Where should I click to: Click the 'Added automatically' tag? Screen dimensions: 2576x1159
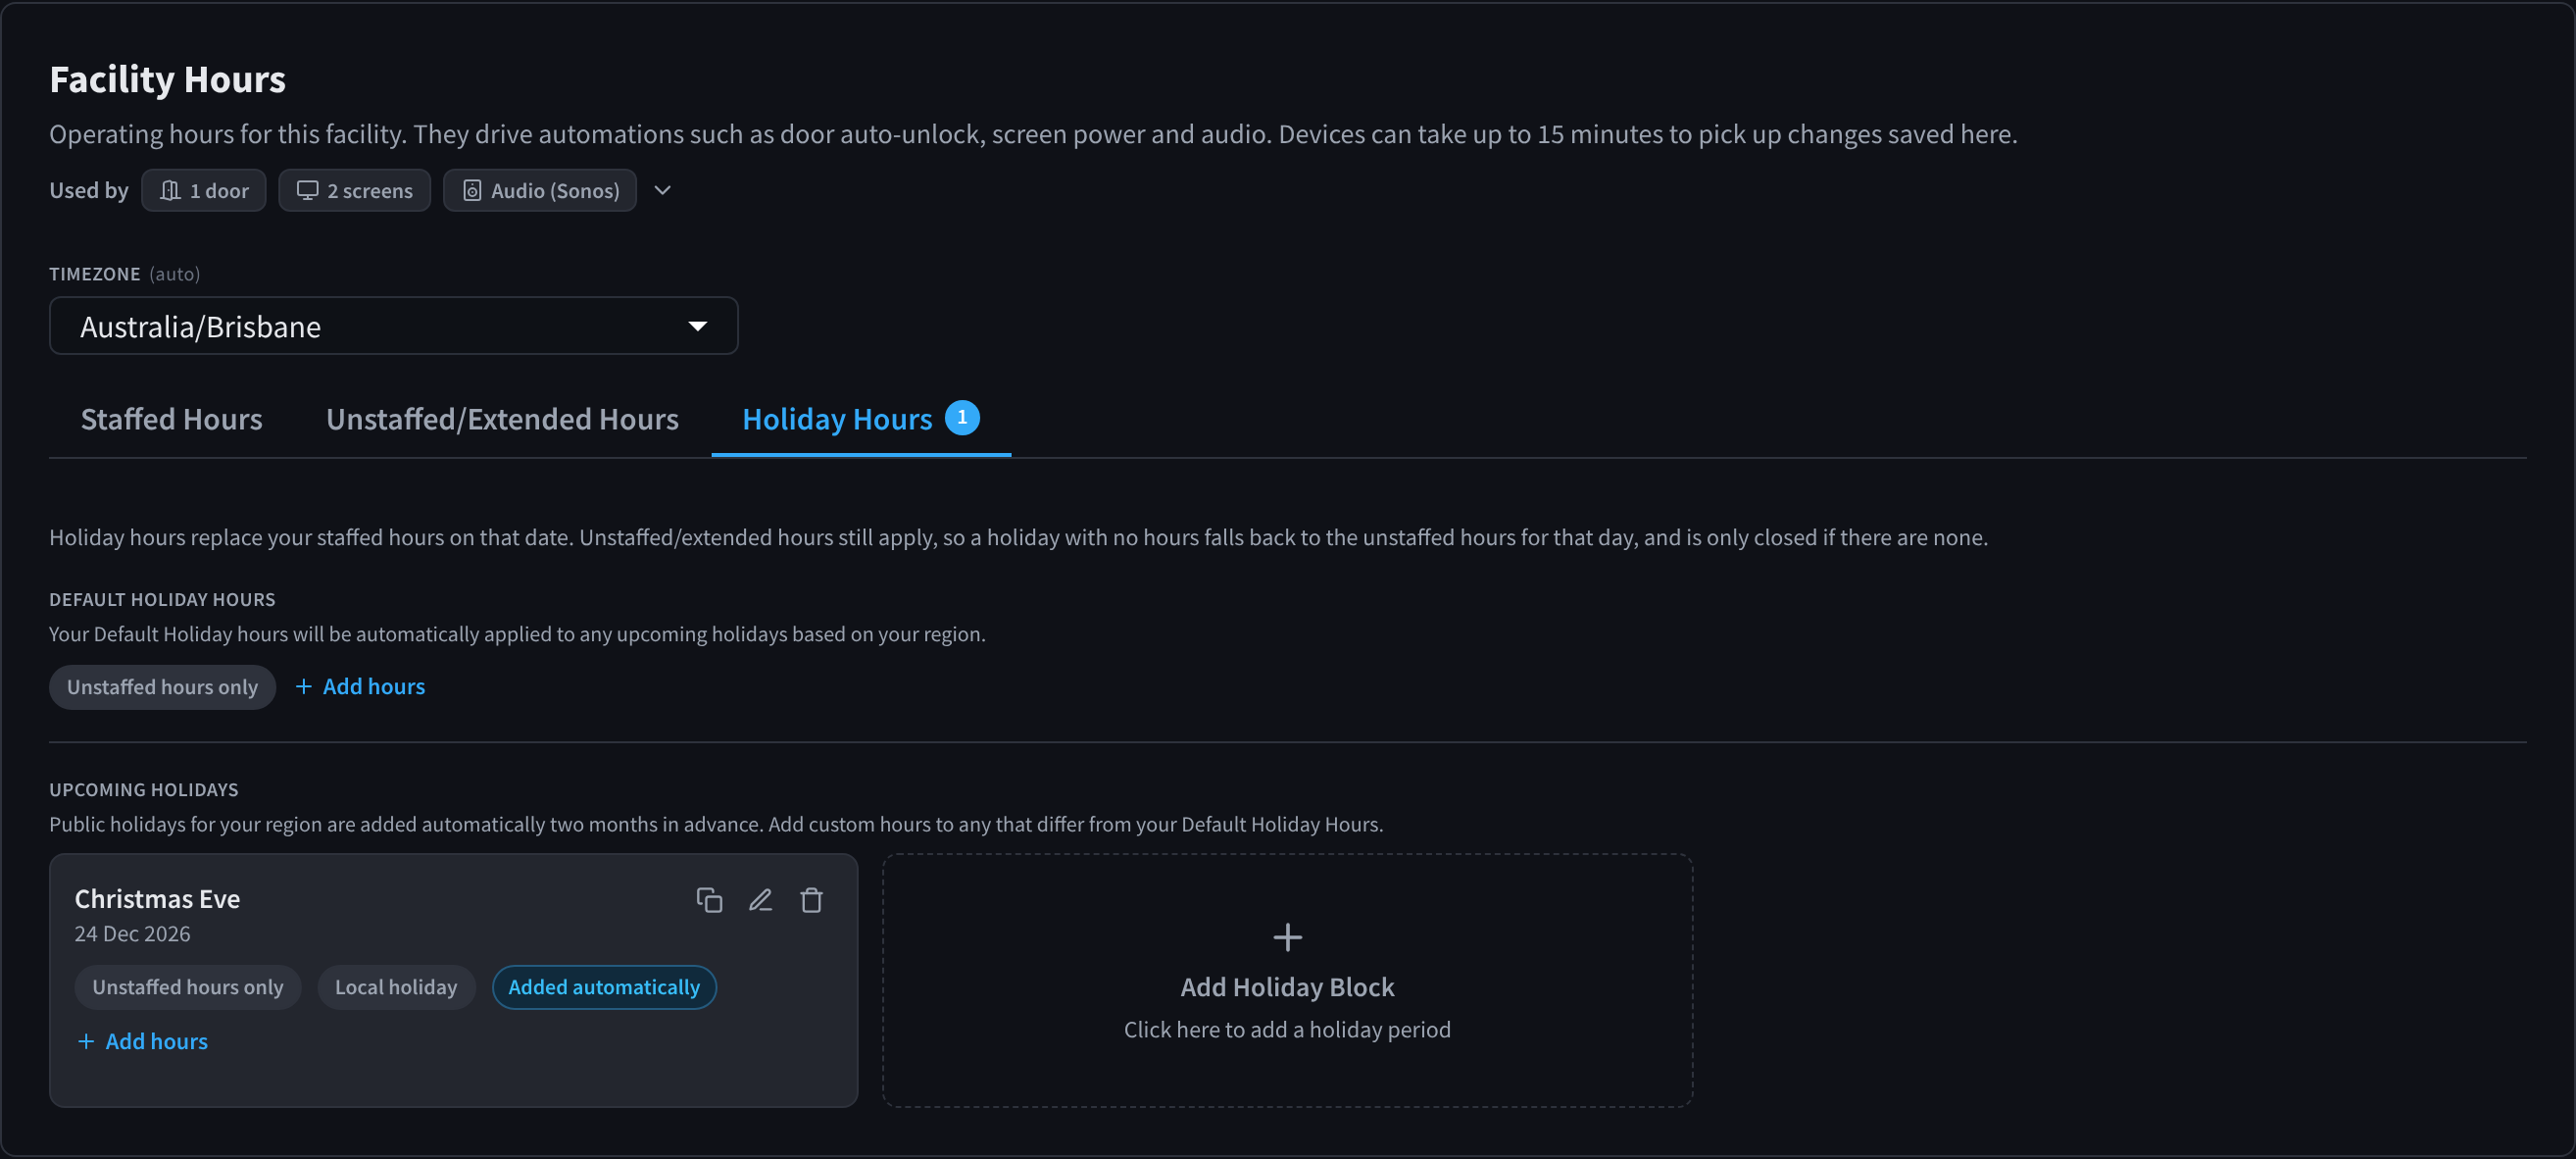(x=604, y=987)
